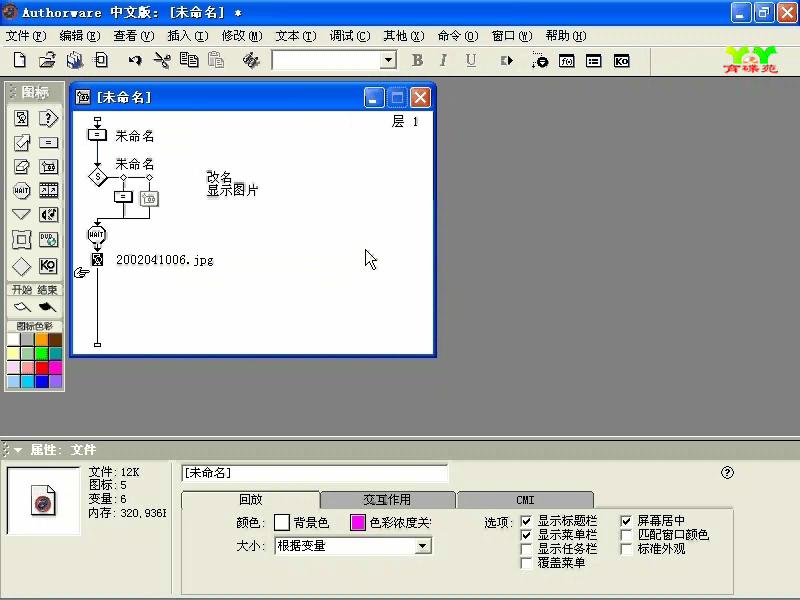Image resolution: width=800 pixels, height=600 pixels.
Task: Select the Erase icon in the palette
Action: [x=21, y=166]
